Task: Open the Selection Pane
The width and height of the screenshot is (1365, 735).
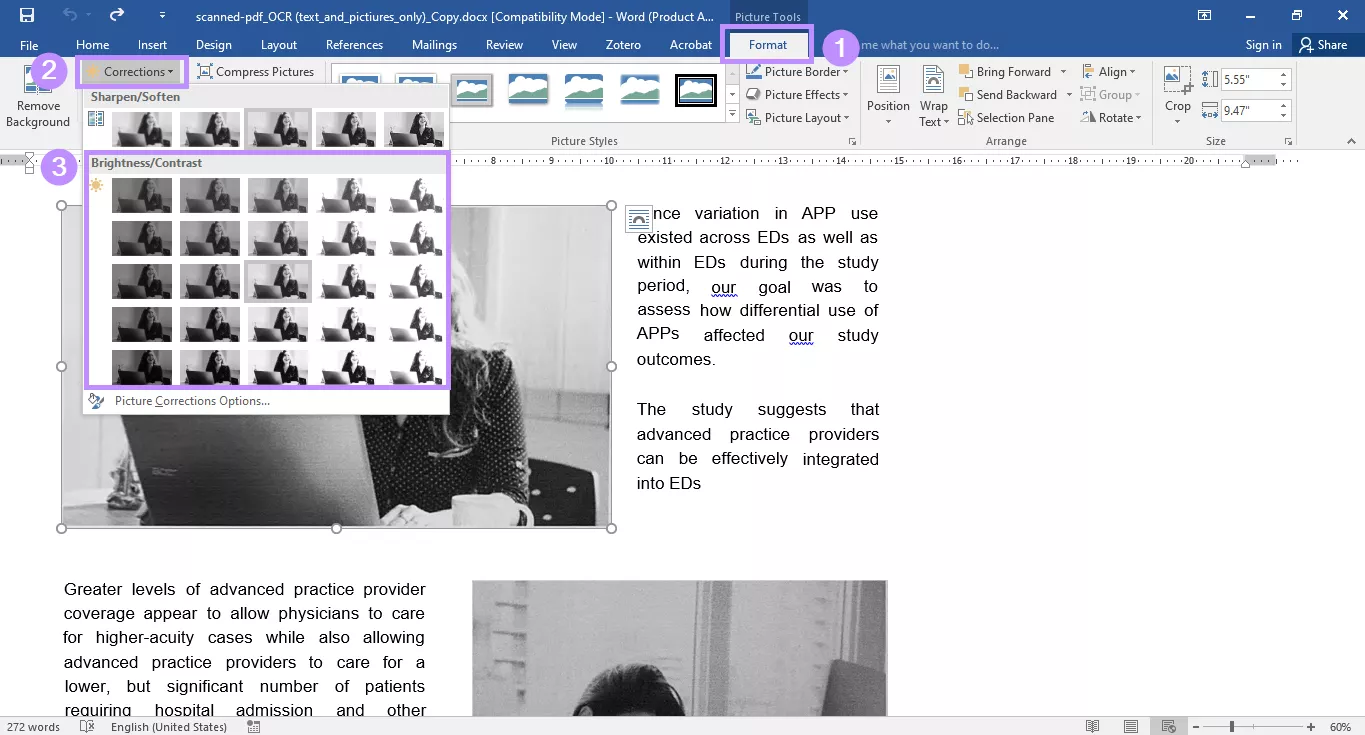Action: [x=1007, y=117]
